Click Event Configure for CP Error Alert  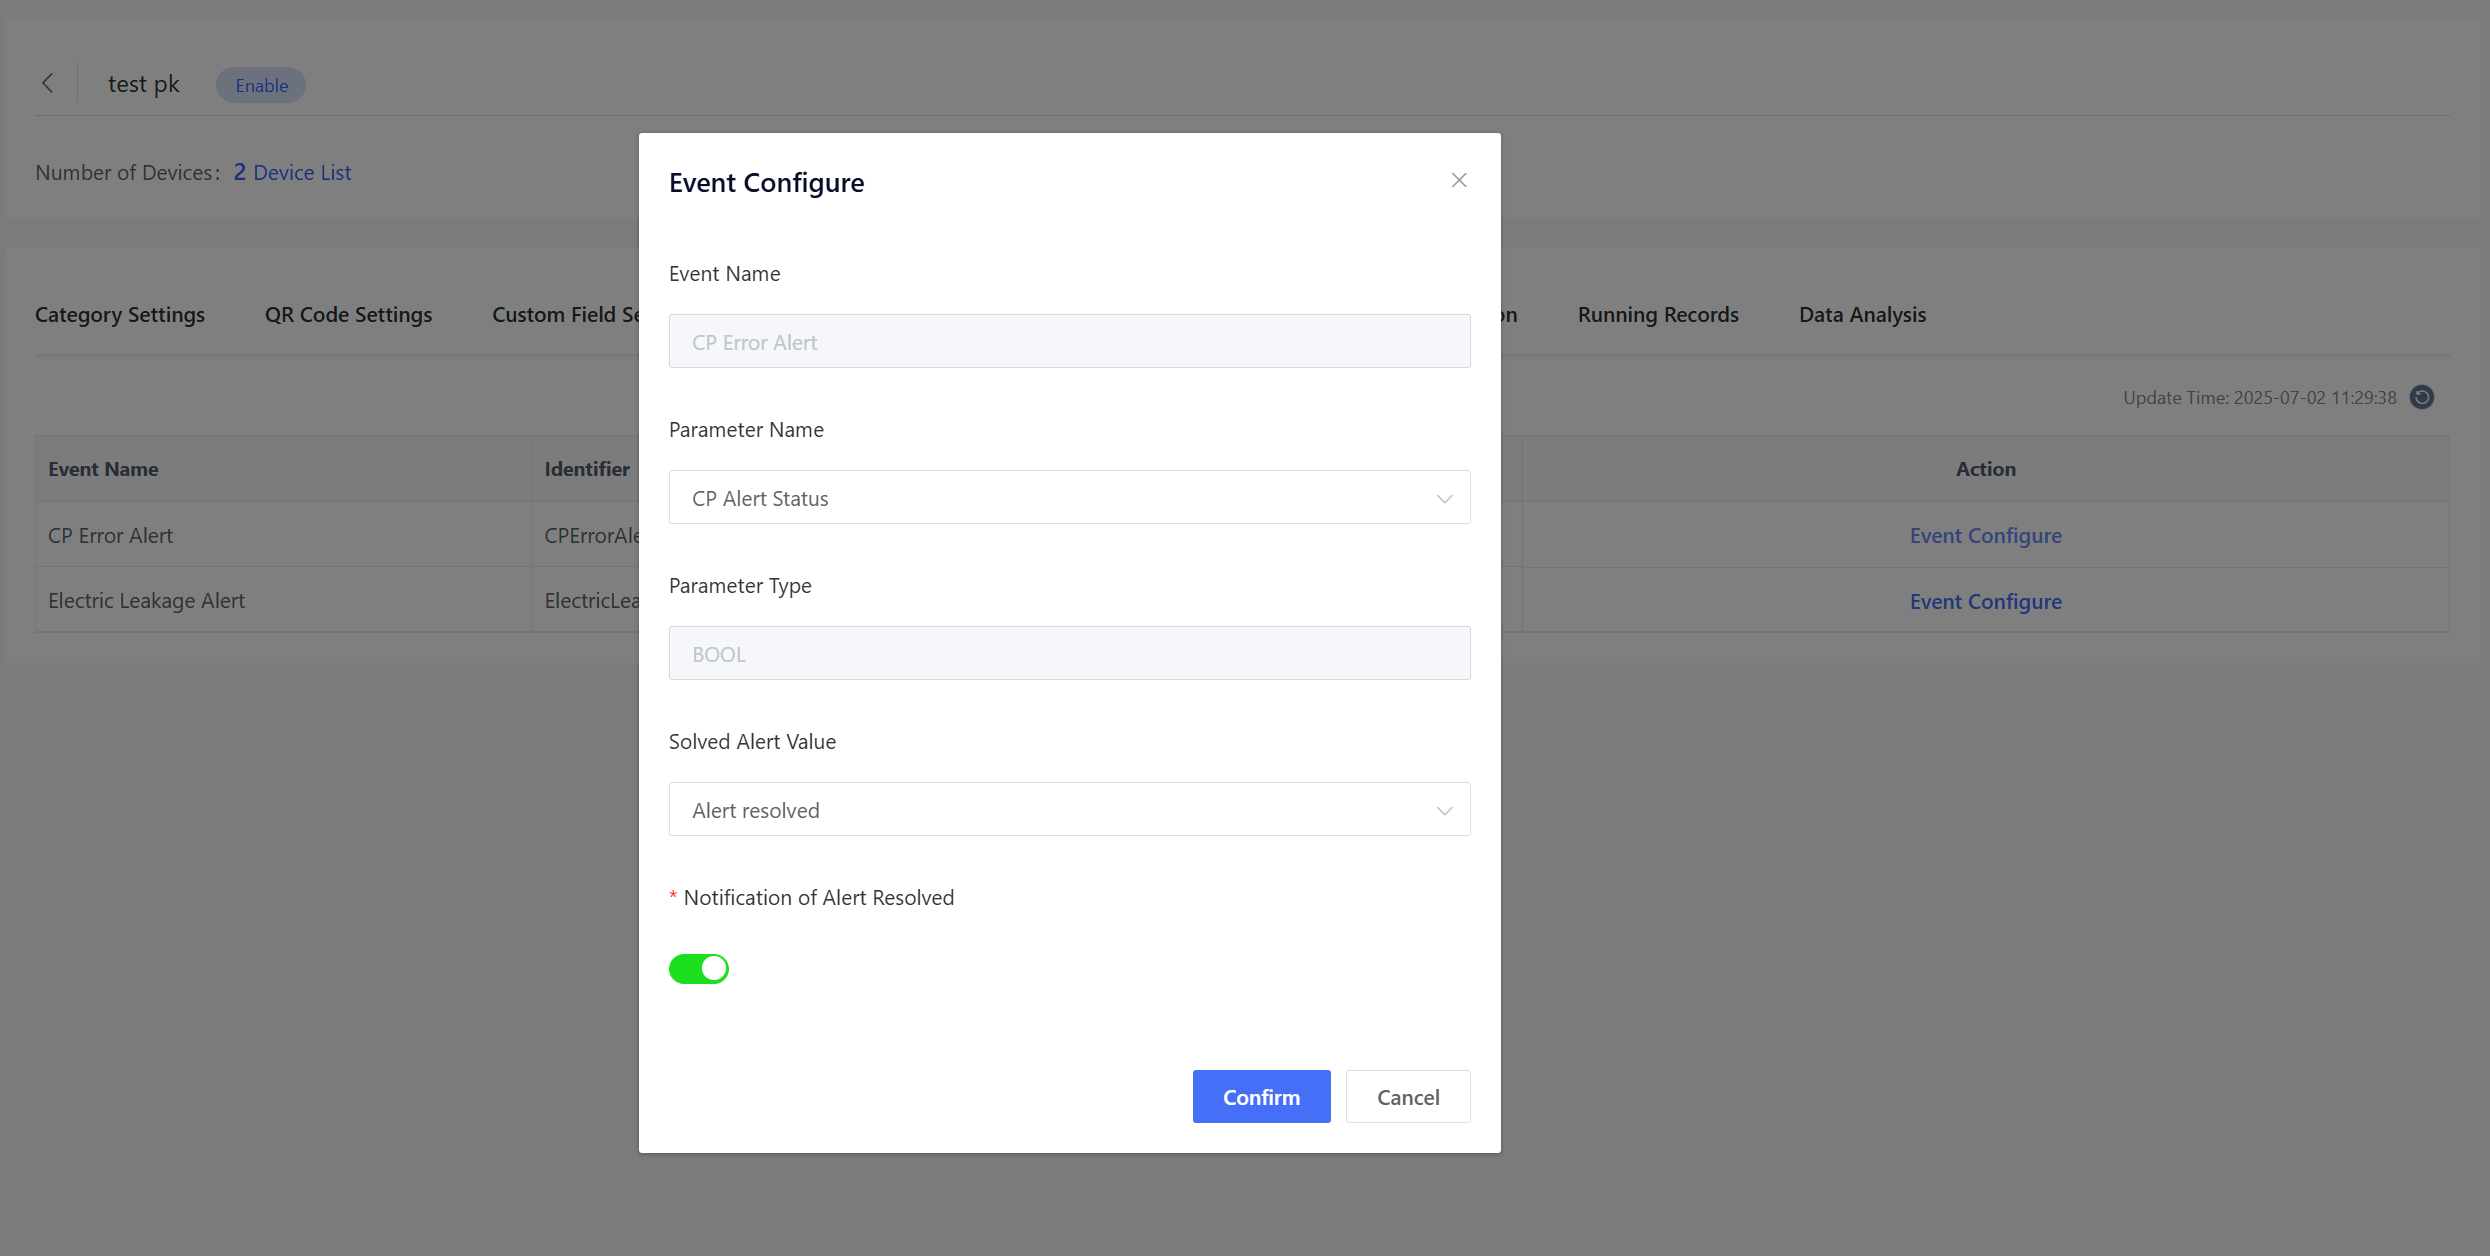[1985, 535]
